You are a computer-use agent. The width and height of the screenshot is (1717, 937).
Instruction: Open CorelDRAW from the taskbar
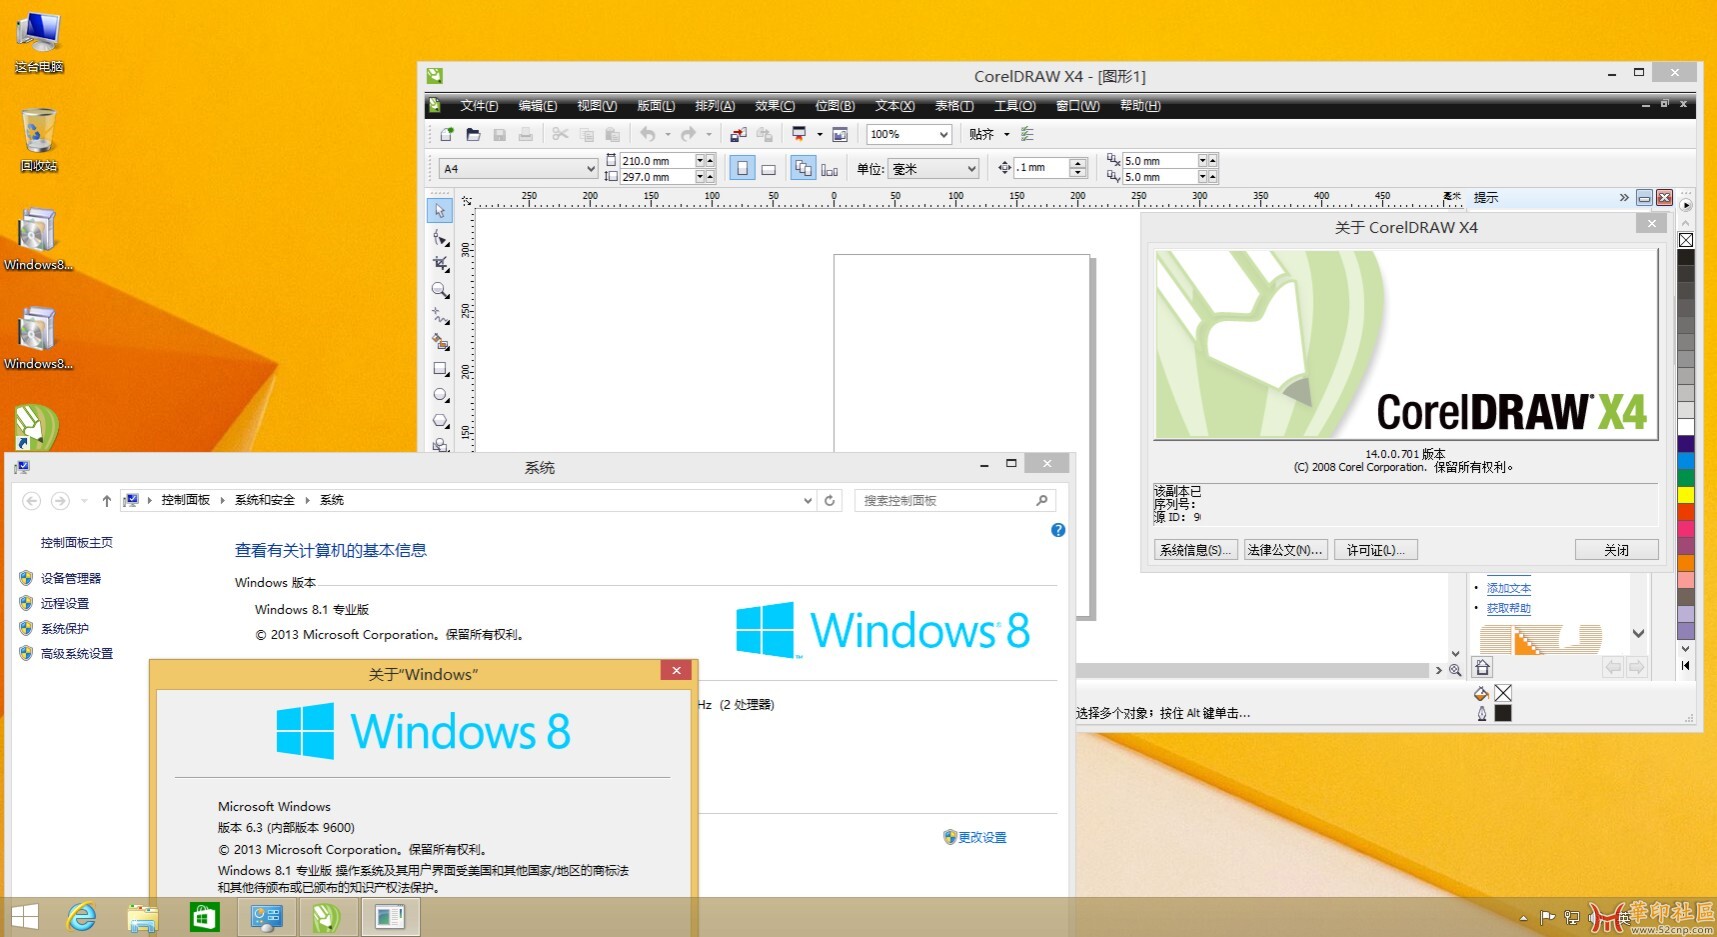click(x=327, y=916)
